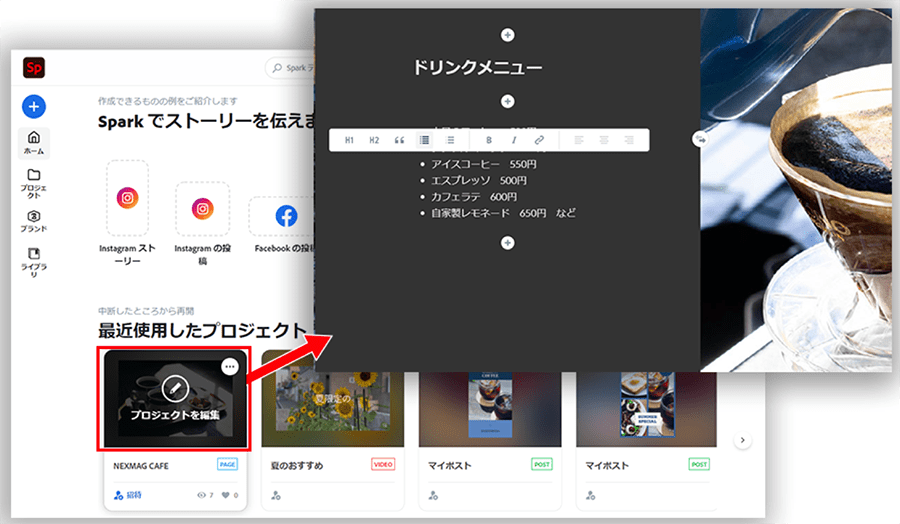The height and width of the screenshot is (524, 900).
Task: Toggle the bulleted list format
Action: tap(424, 140)
